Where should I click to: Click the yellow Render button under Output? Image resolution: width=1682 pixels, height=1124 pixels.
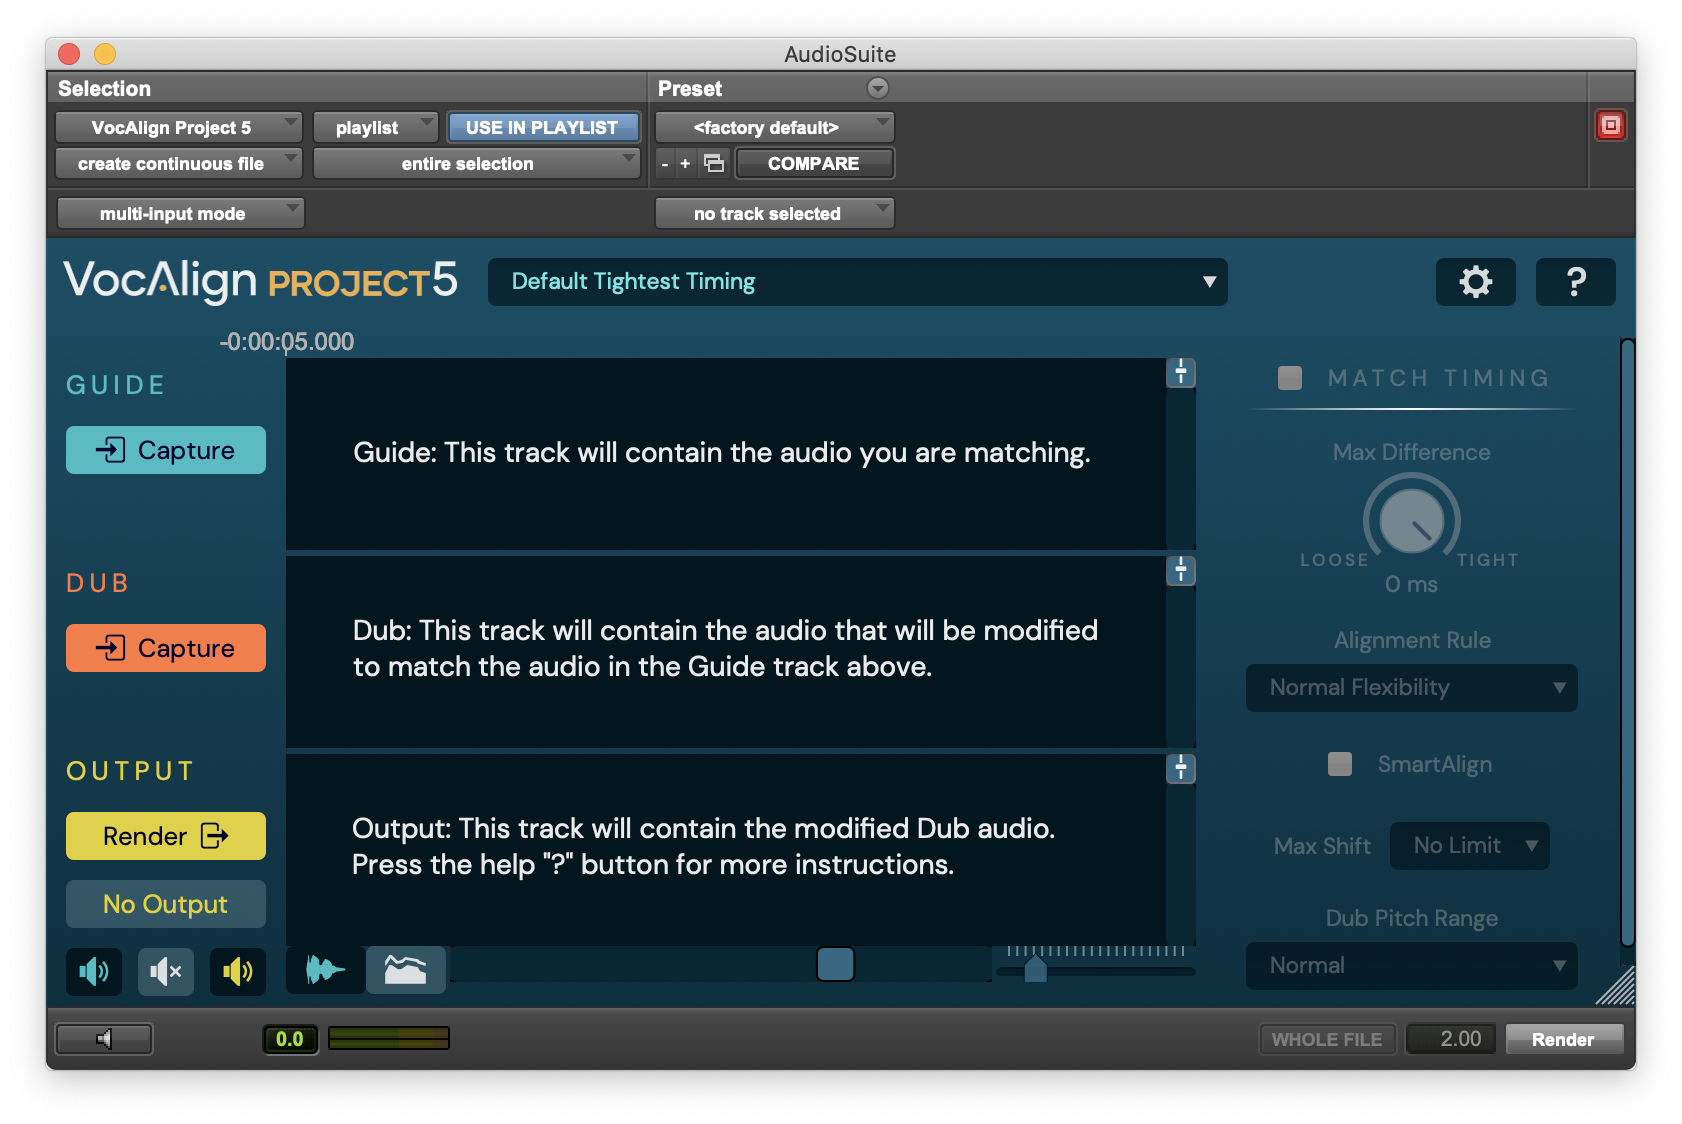coord(166,836)
